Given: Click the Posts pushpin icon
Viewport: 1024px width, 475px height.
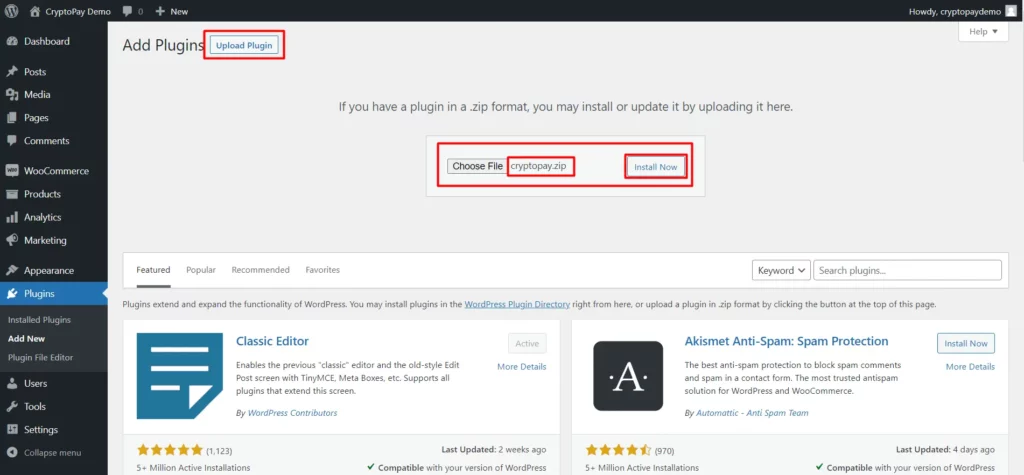Looking at the screenshot, I should (12, 71).
